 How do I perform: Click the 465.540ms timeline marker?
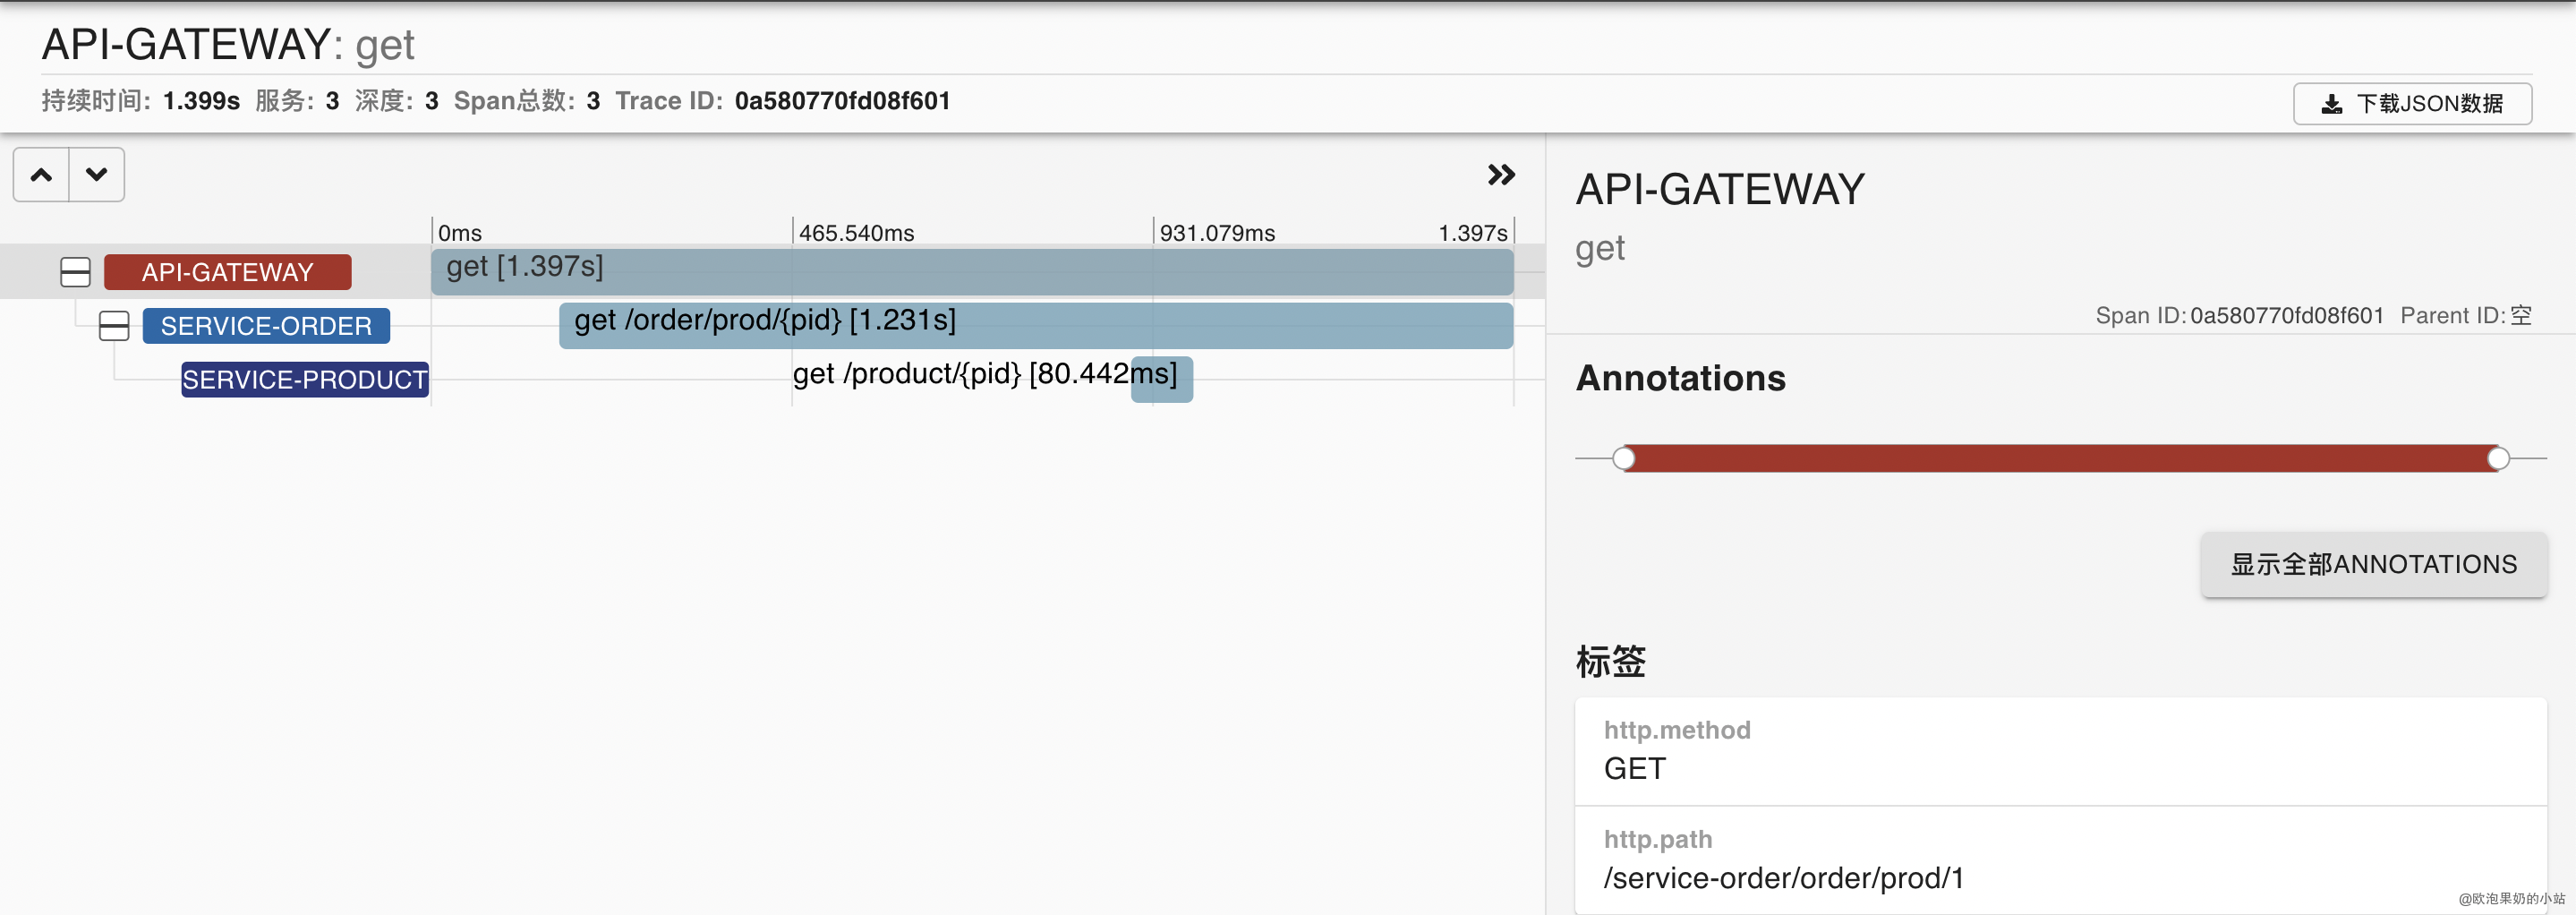tap(856, 233)
